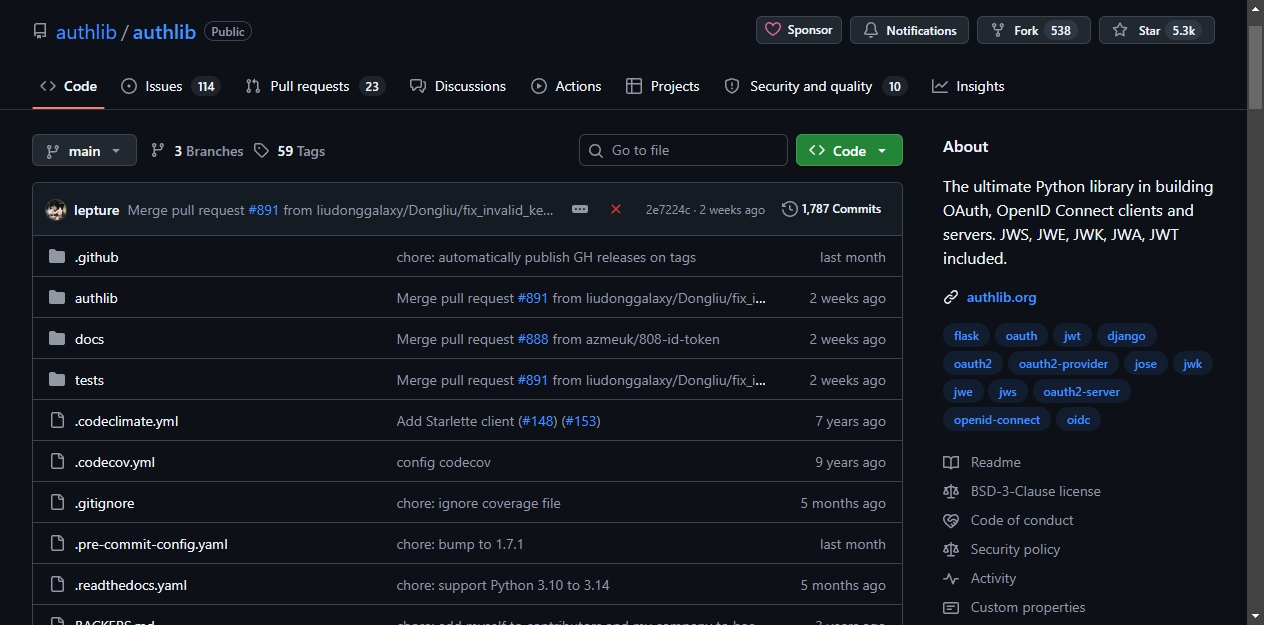Focus the Go to file search field

pos(683,150)
